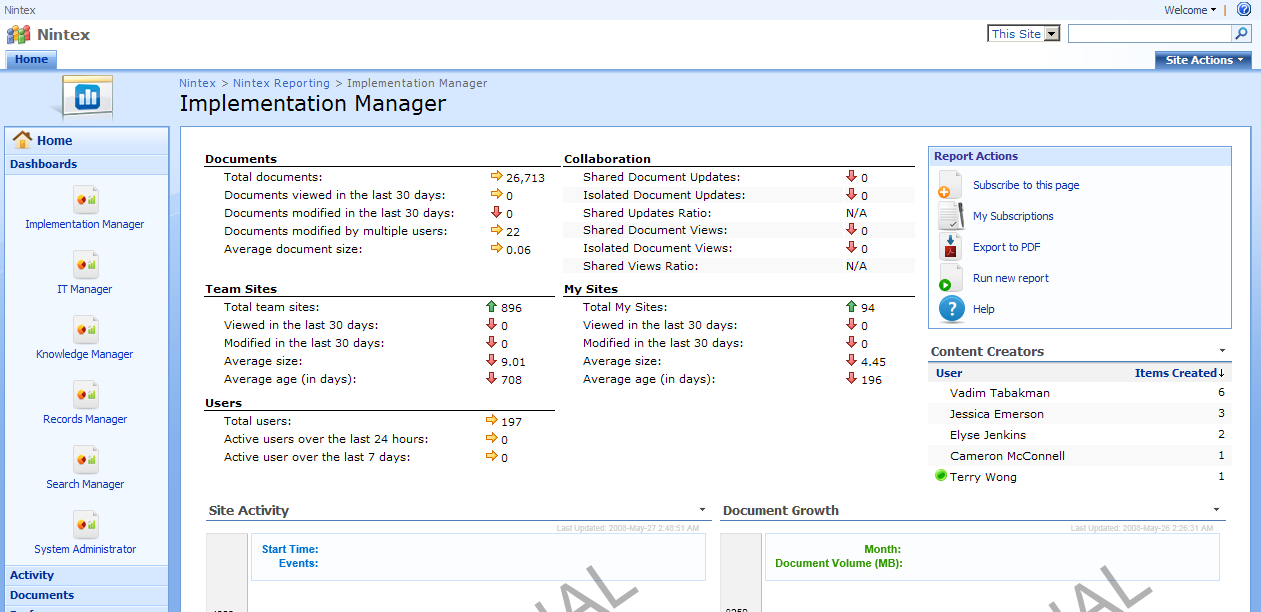Expand the Activity section in sidebar
1261x612 pixels.
[x=32, y=575]
